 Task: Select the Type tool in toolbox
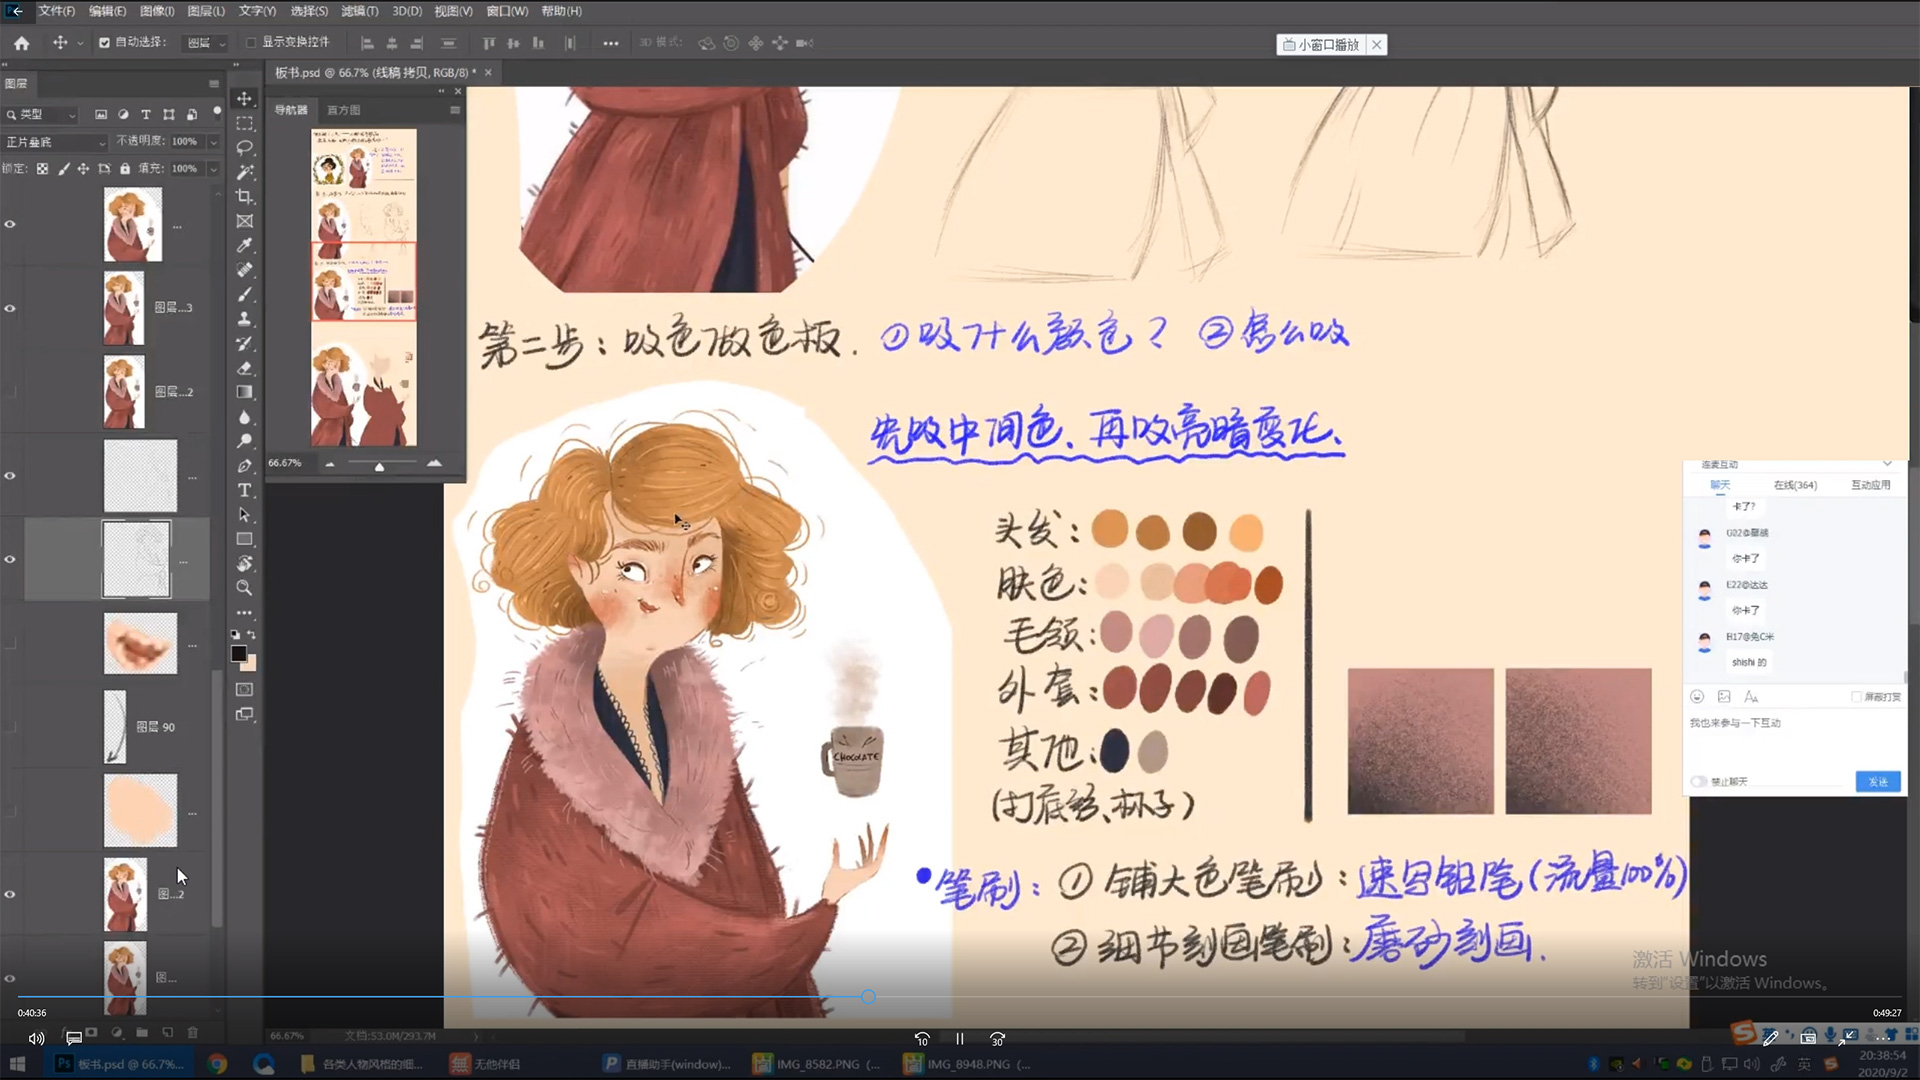244,490
